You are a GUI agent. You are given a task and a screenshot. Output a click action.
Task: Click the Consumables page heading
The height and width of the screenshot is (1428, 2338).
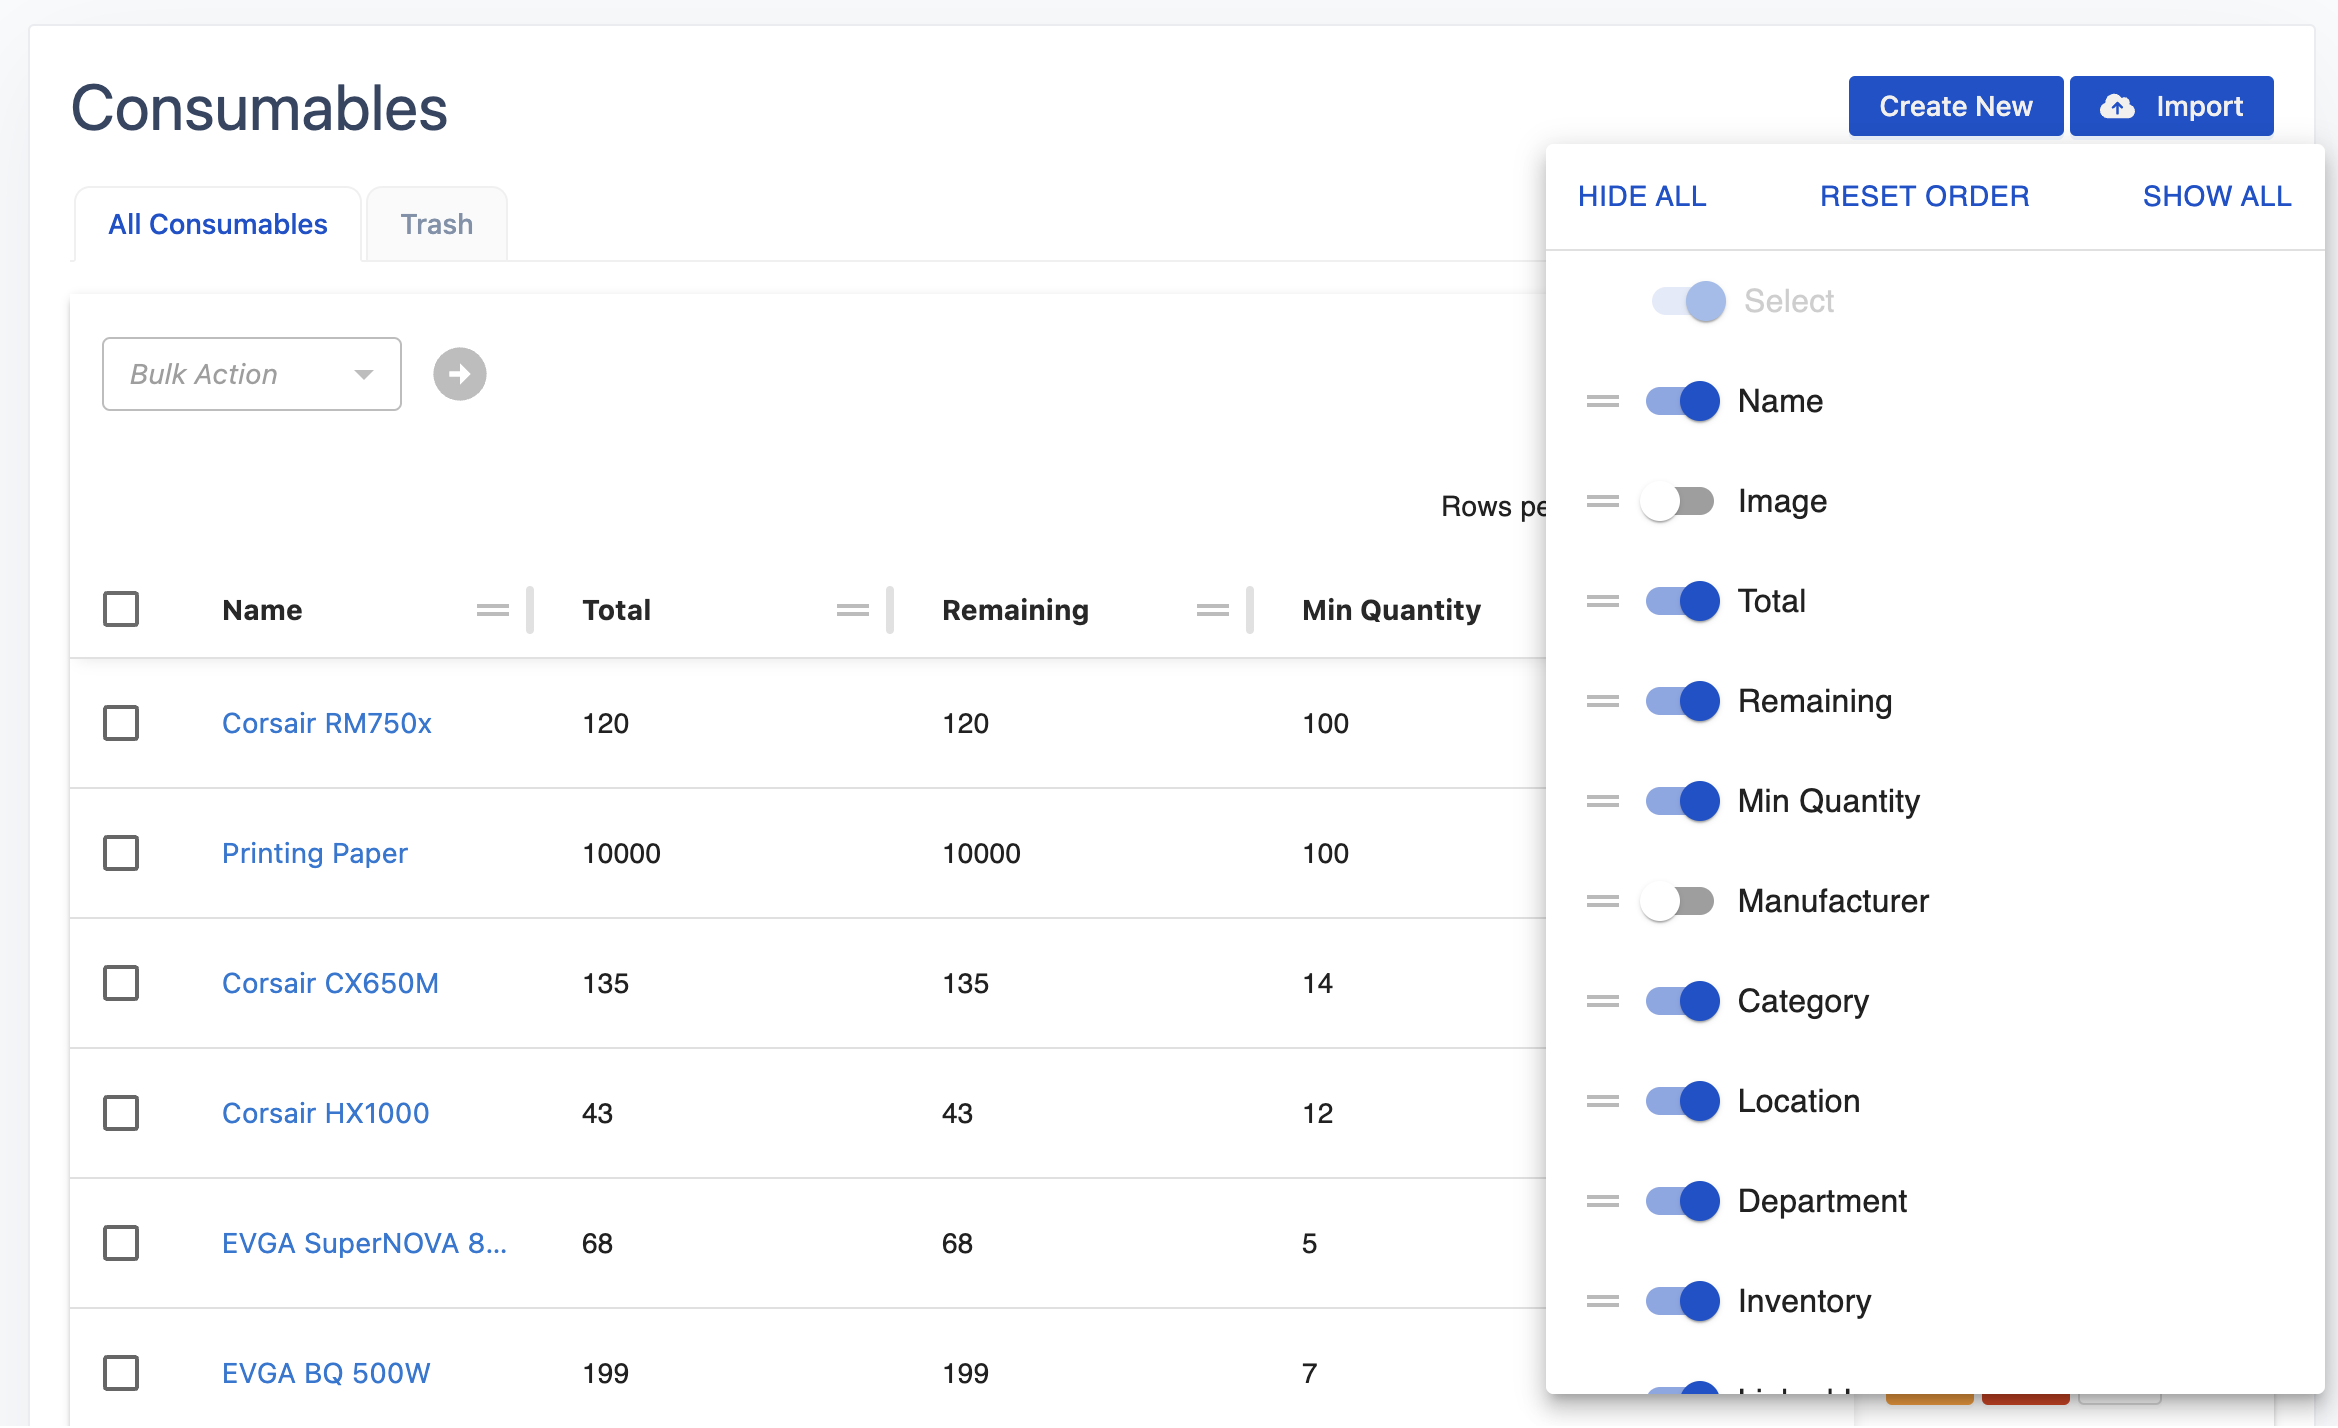[x=259, y=108]
